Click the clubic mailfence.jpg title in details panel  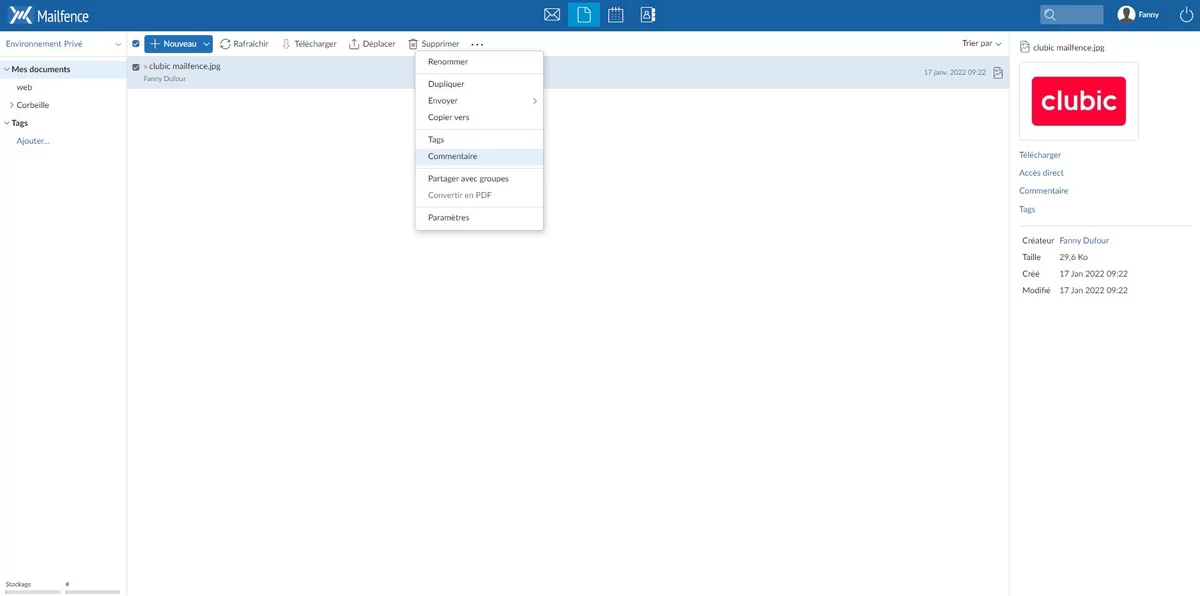1069,47
